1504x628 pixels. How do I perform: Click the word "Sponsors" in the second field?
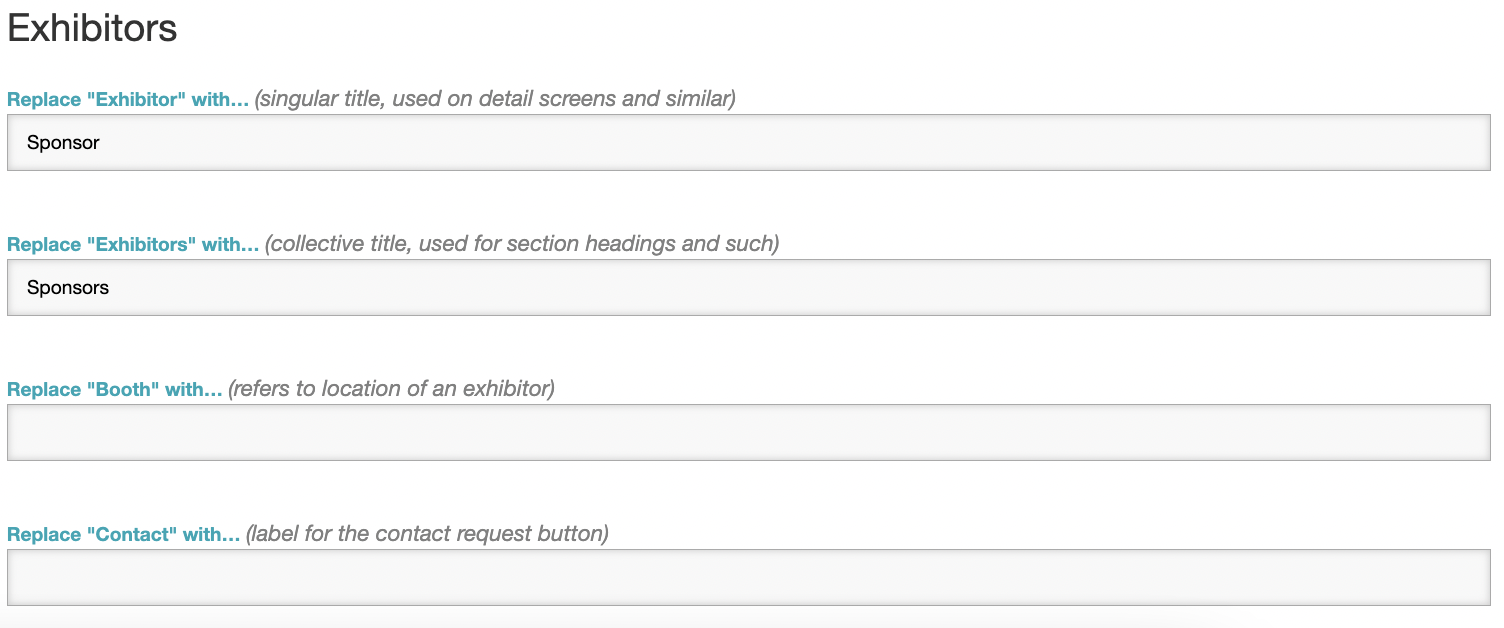[68, 288]
